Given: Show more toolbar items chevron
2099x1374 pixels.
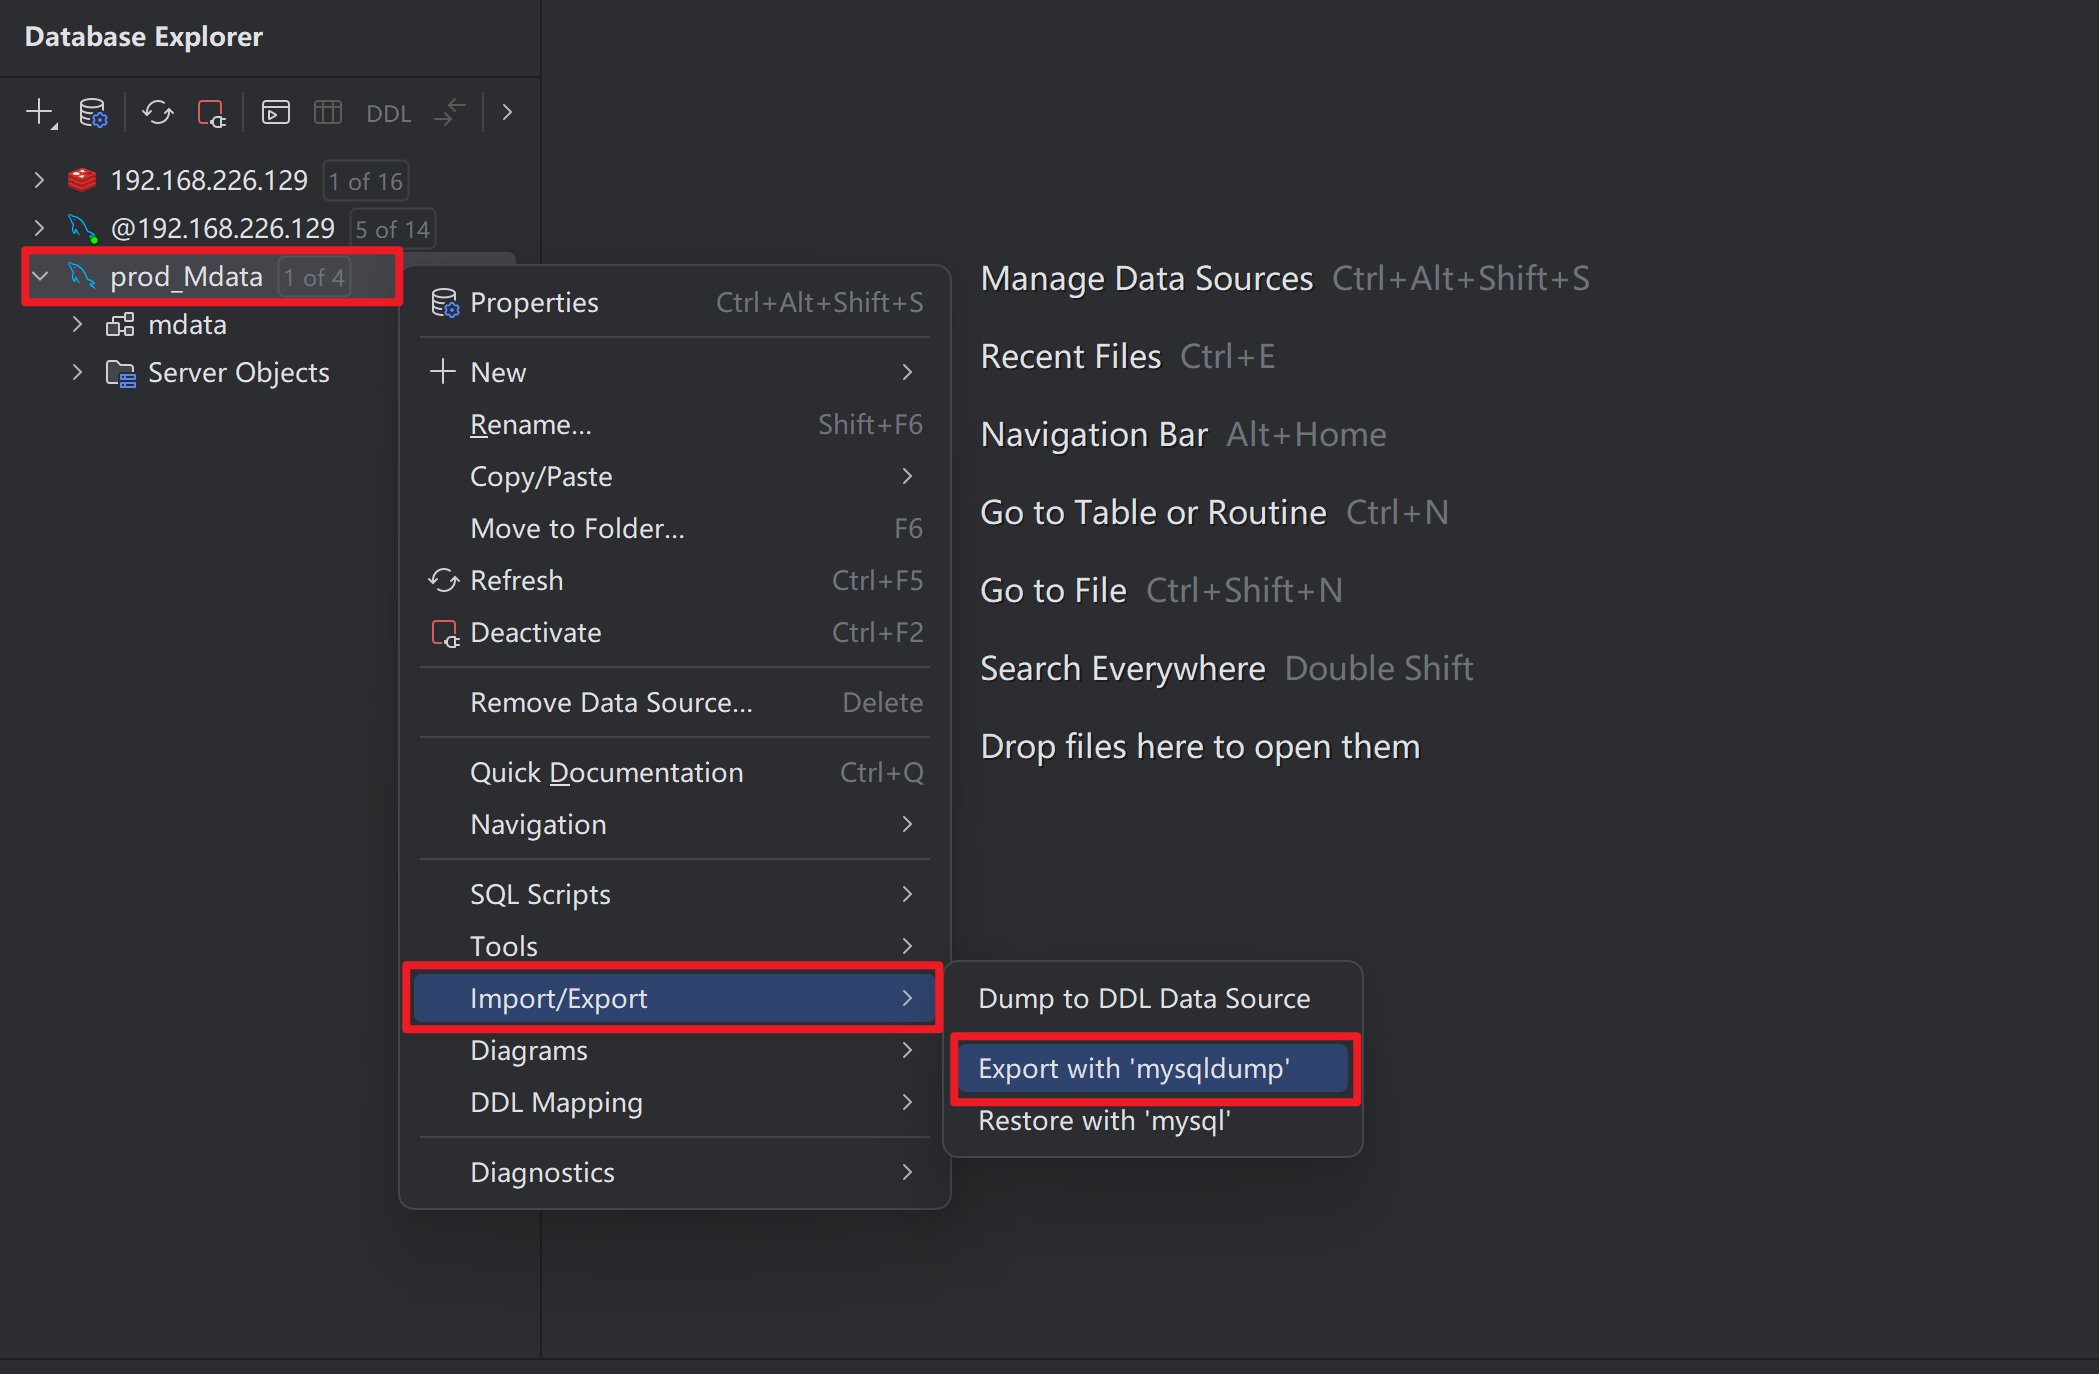Looking at the screenshot, I should click(507, 112).
